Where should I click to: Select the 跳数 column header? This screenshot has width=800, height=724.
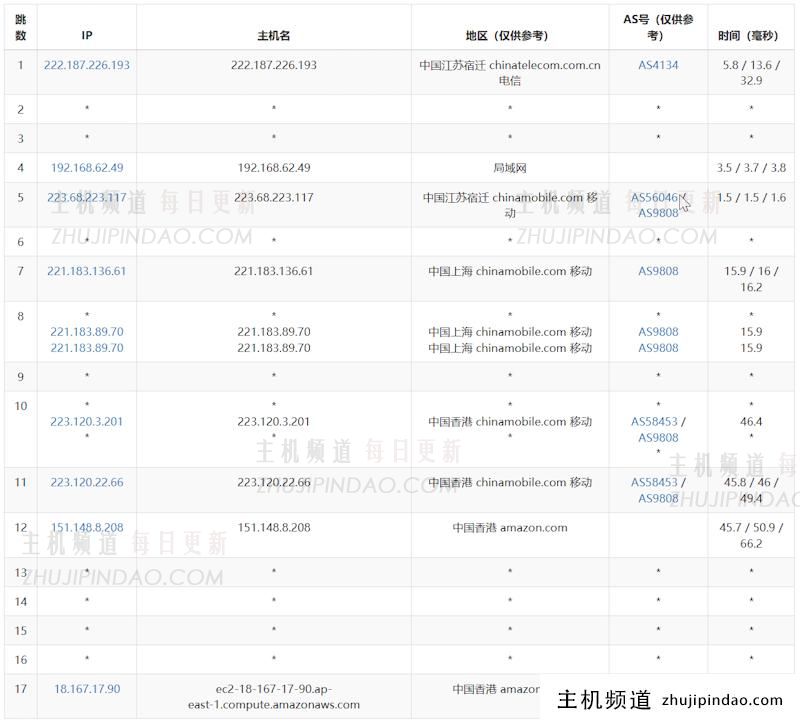(x=20, y=28)
